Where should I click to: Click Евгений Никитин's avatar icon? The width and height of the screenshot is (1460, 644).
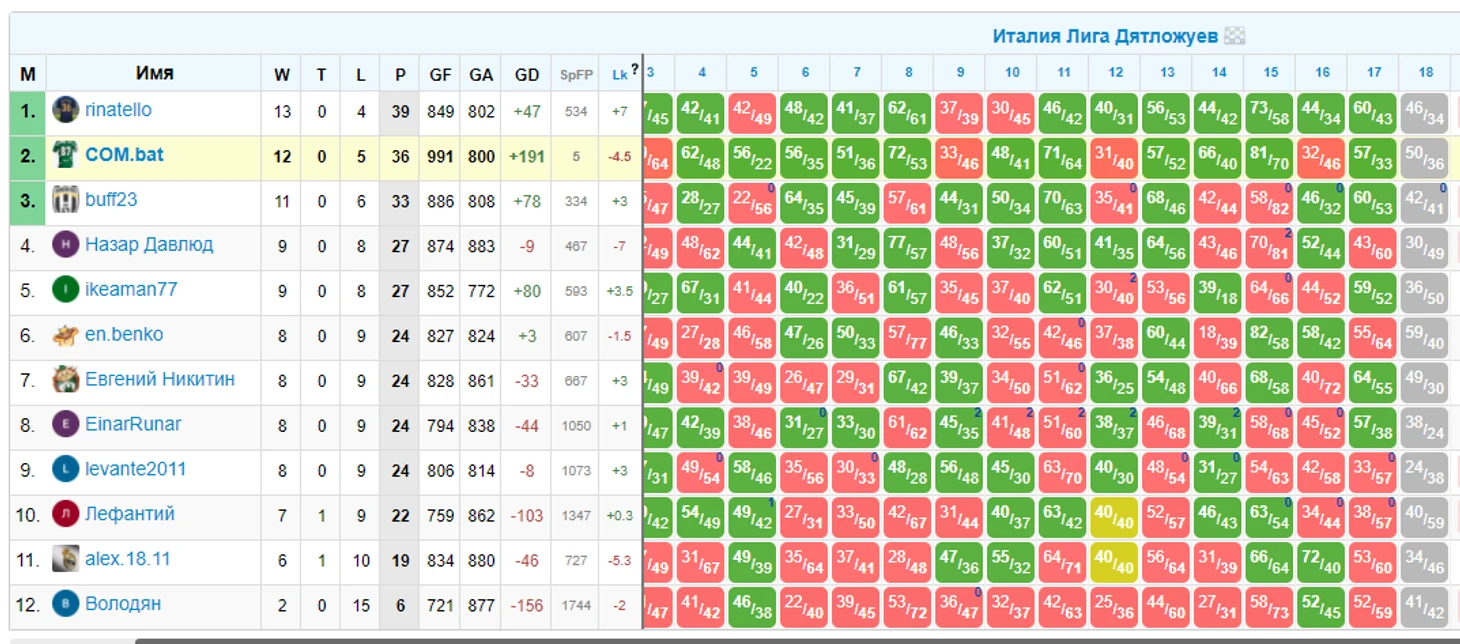65,379
